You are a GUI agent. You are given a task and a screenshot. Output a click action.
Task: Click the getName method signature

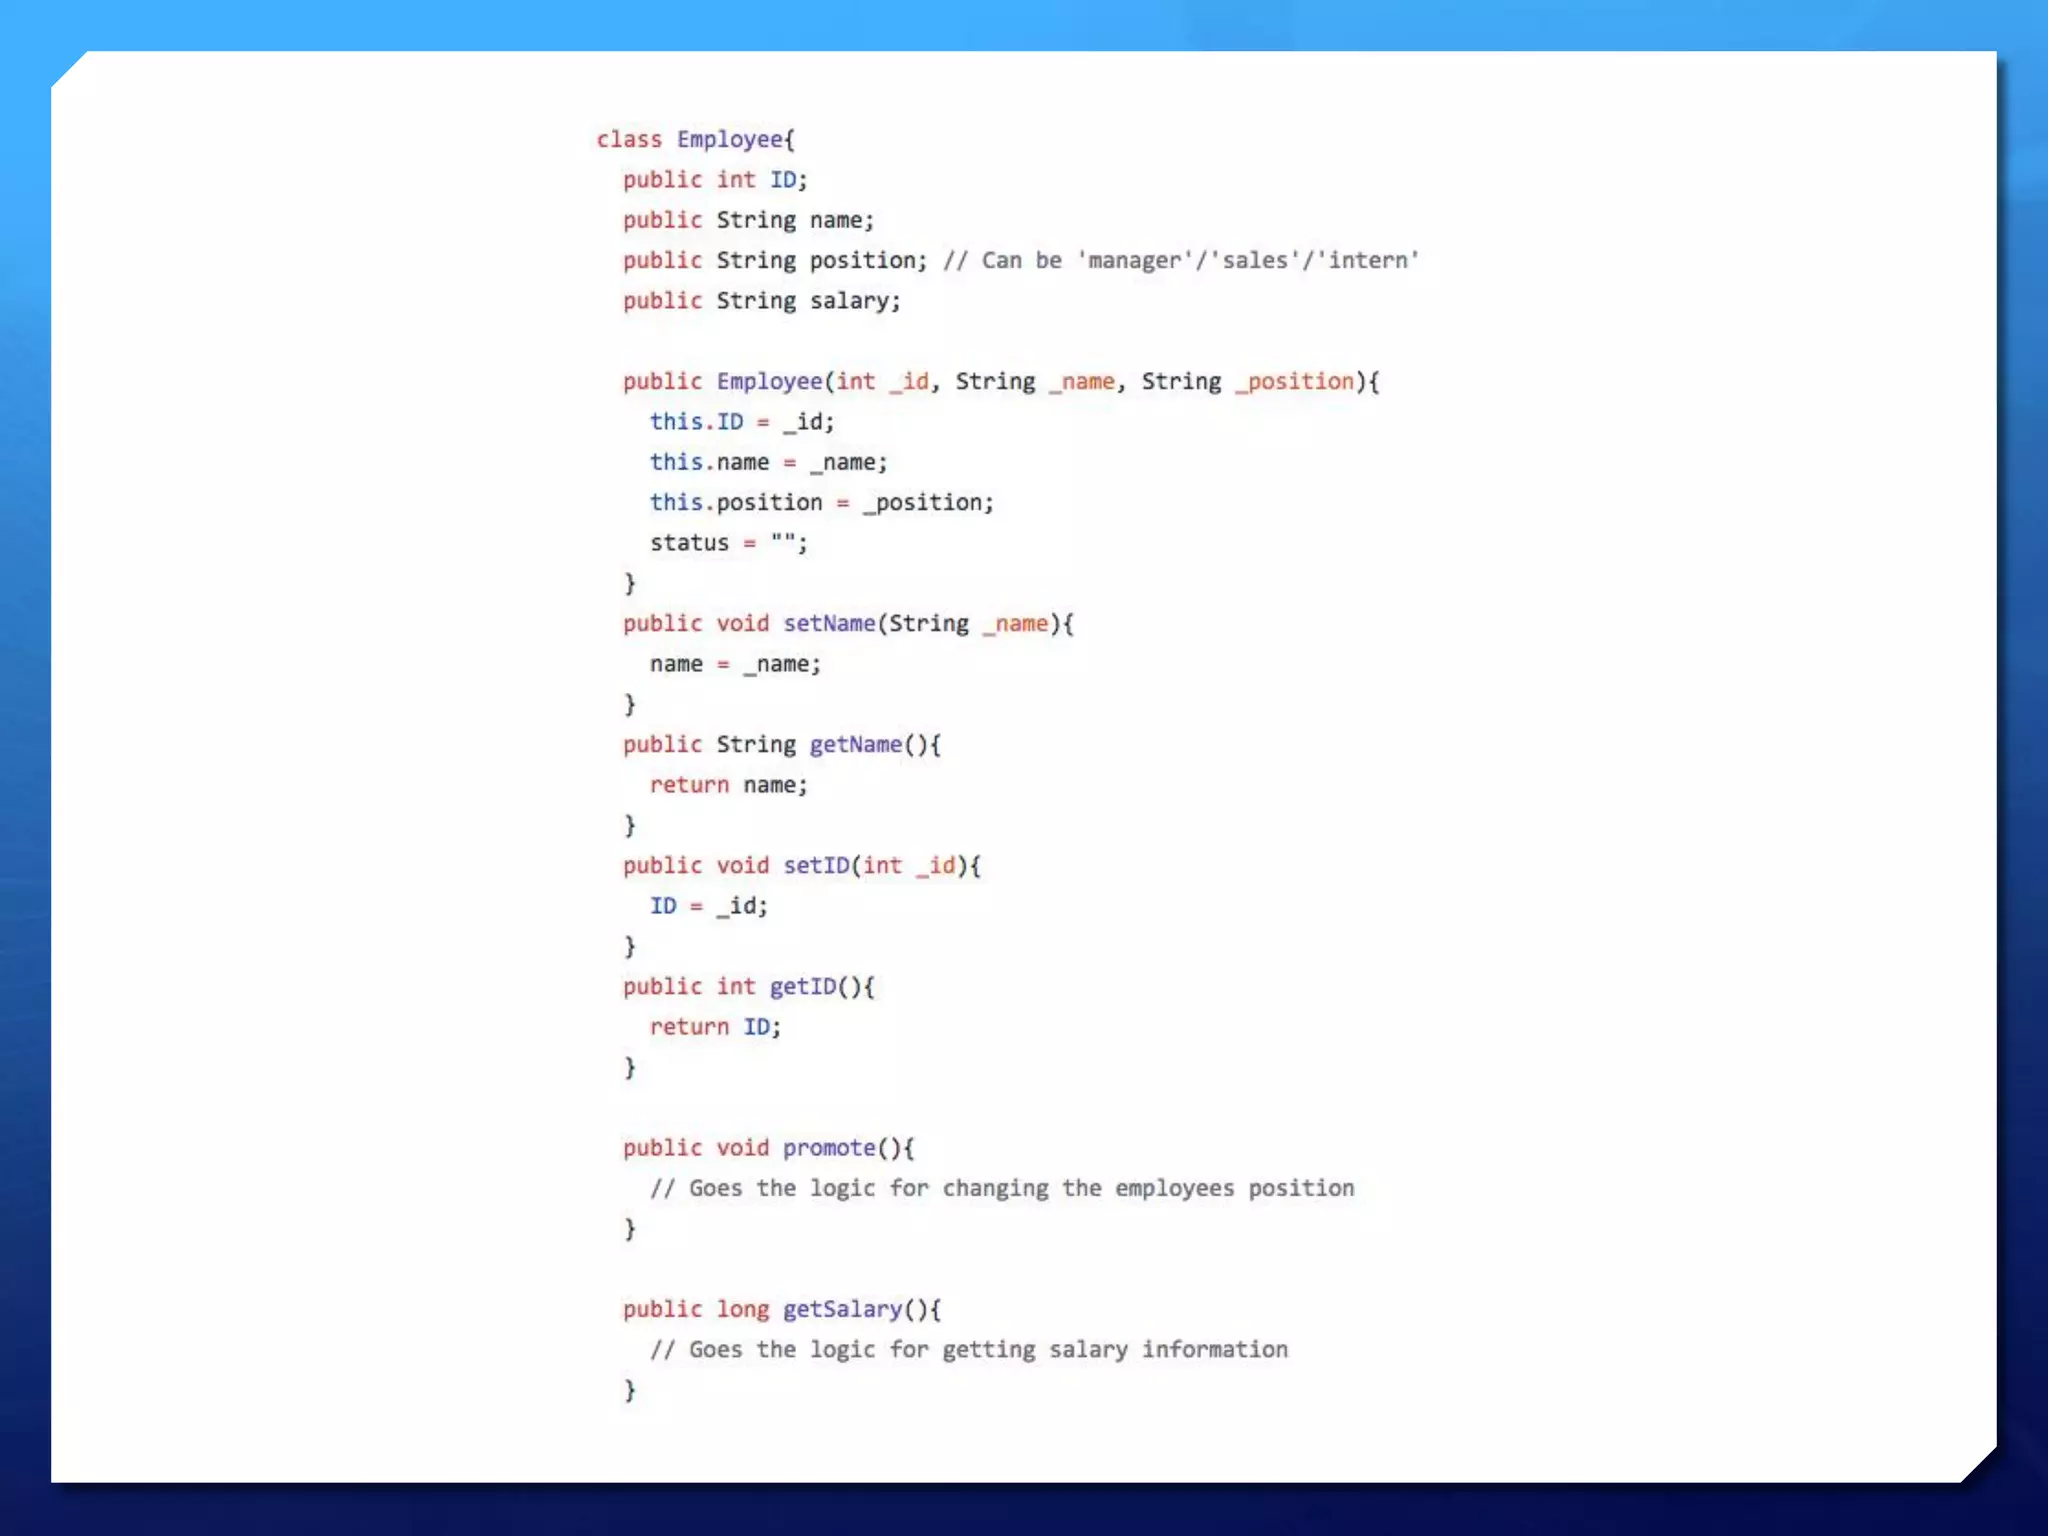click(781, 745)
